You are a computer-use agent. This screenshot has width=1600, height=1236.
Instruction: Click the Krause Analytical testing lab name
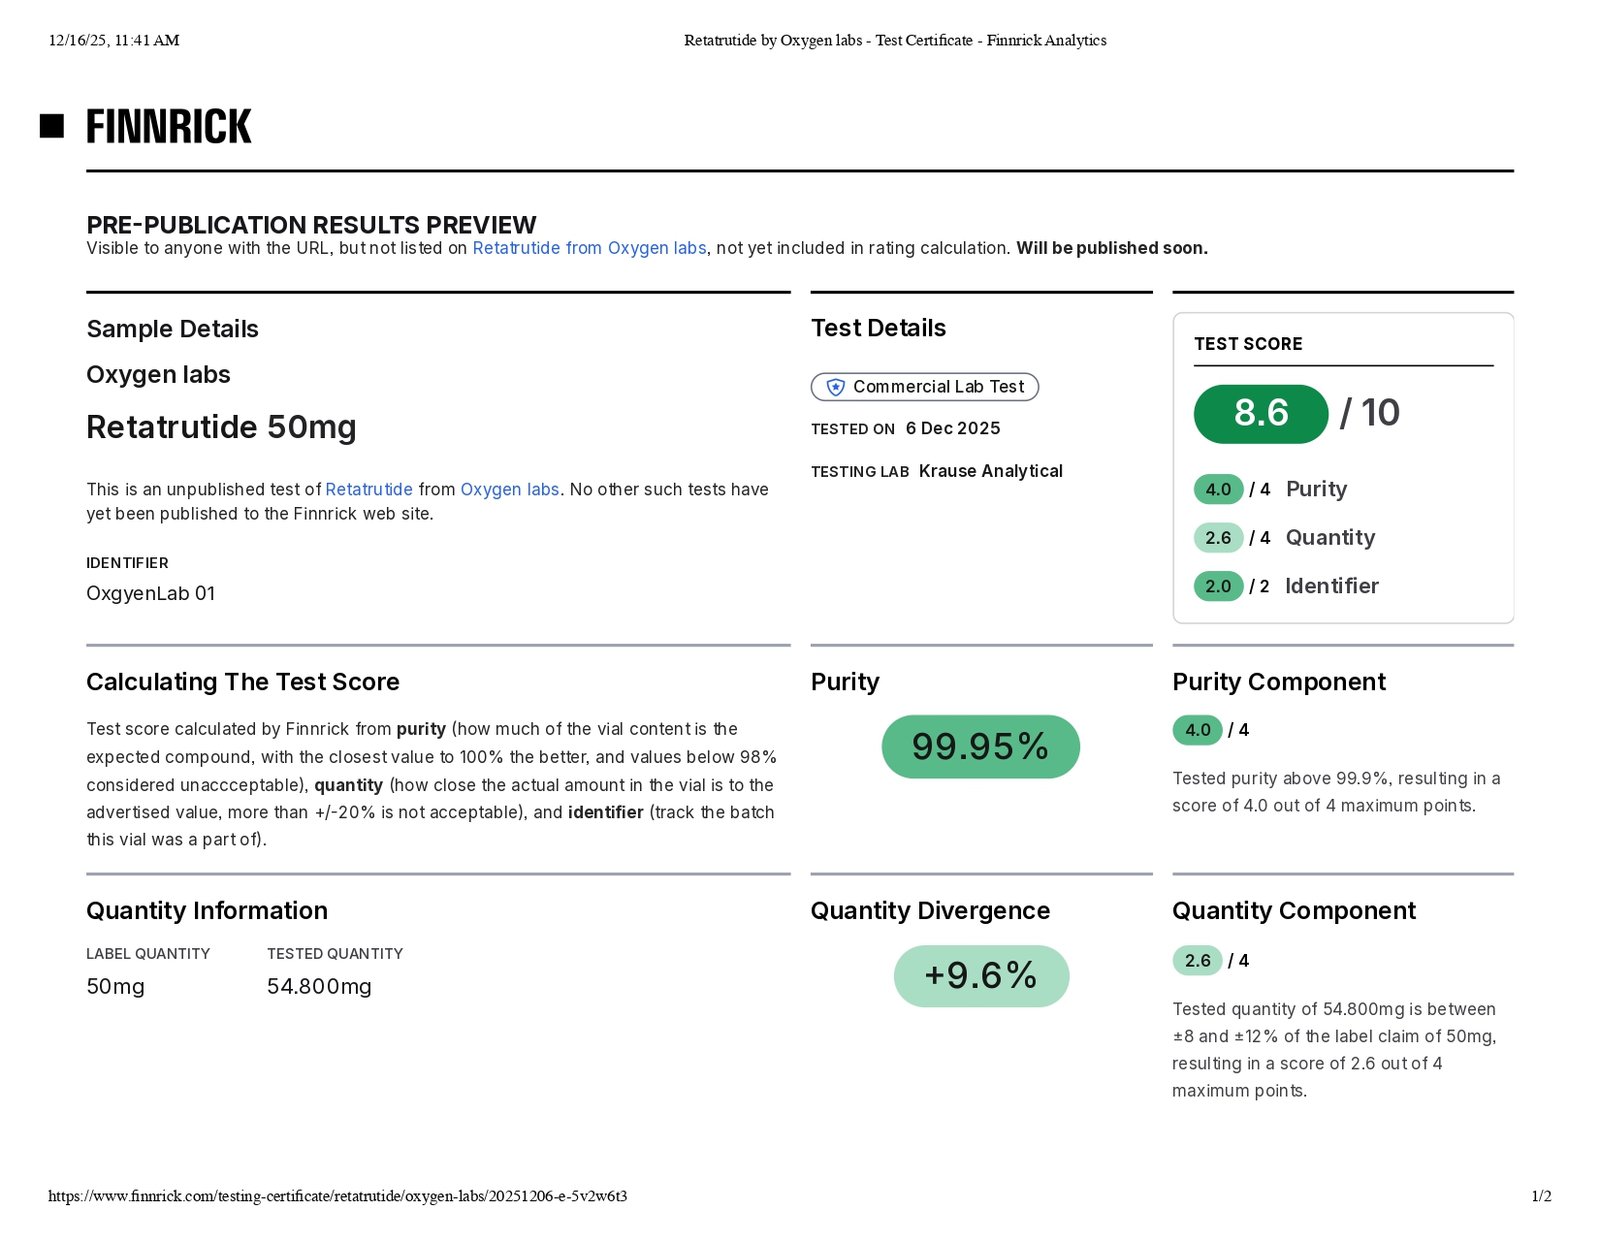pos(990,471)
